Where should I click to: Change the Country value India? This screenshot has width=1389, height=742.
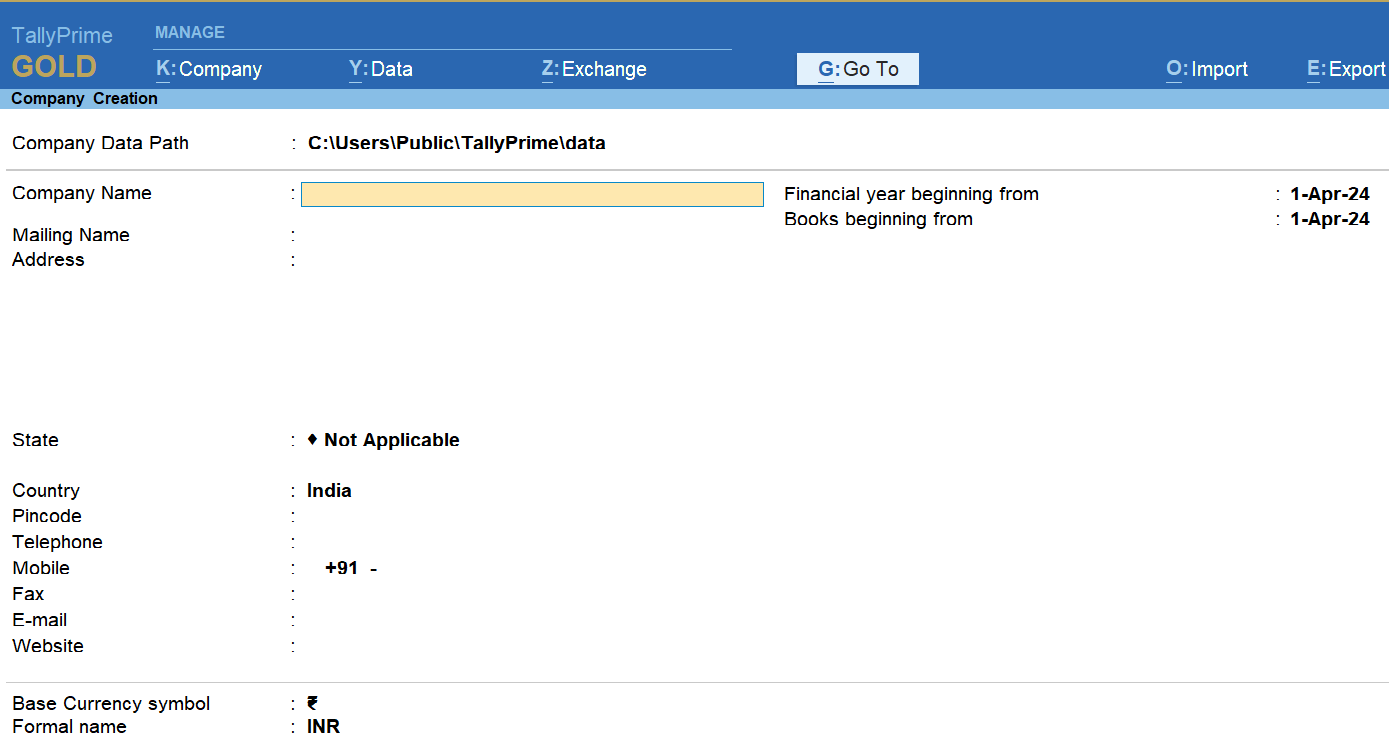[329, 491]
